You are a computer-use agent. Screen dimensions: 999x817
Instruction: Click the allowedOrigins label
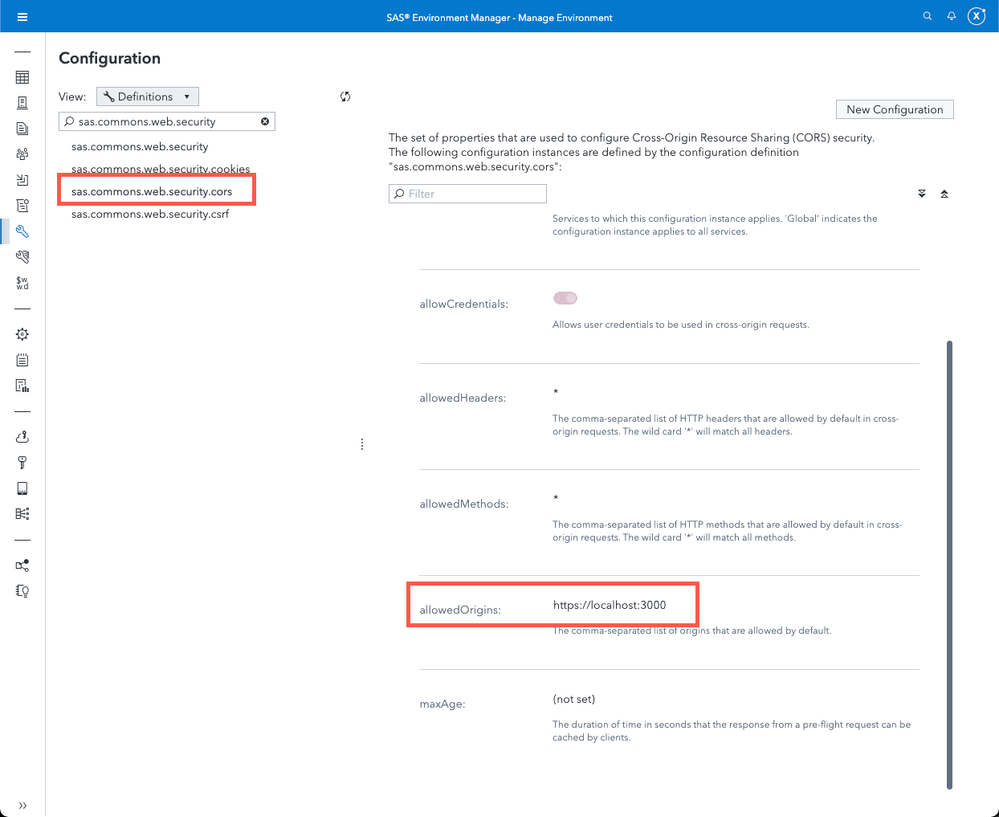(x=460, y=610)
